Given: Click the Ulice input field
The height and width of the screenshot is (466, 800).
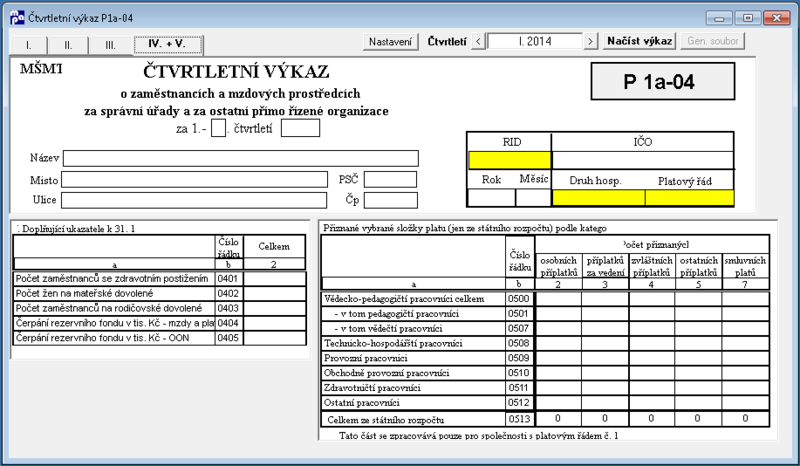Looking at the screenshot, I should click(x=194, y=200).
